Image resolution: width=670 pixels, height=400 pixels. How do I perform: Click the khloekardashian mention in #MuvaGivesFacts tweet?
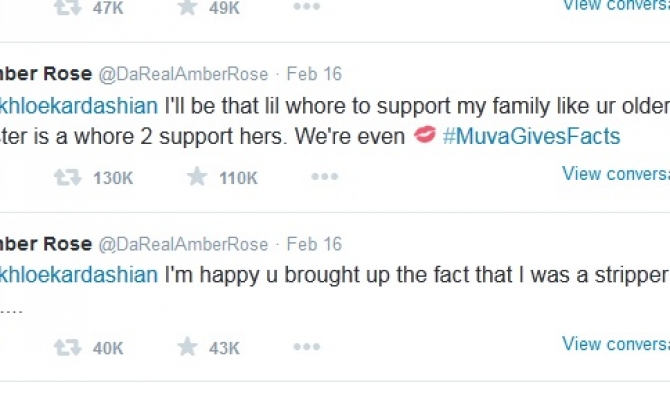[x=79, y=106]
